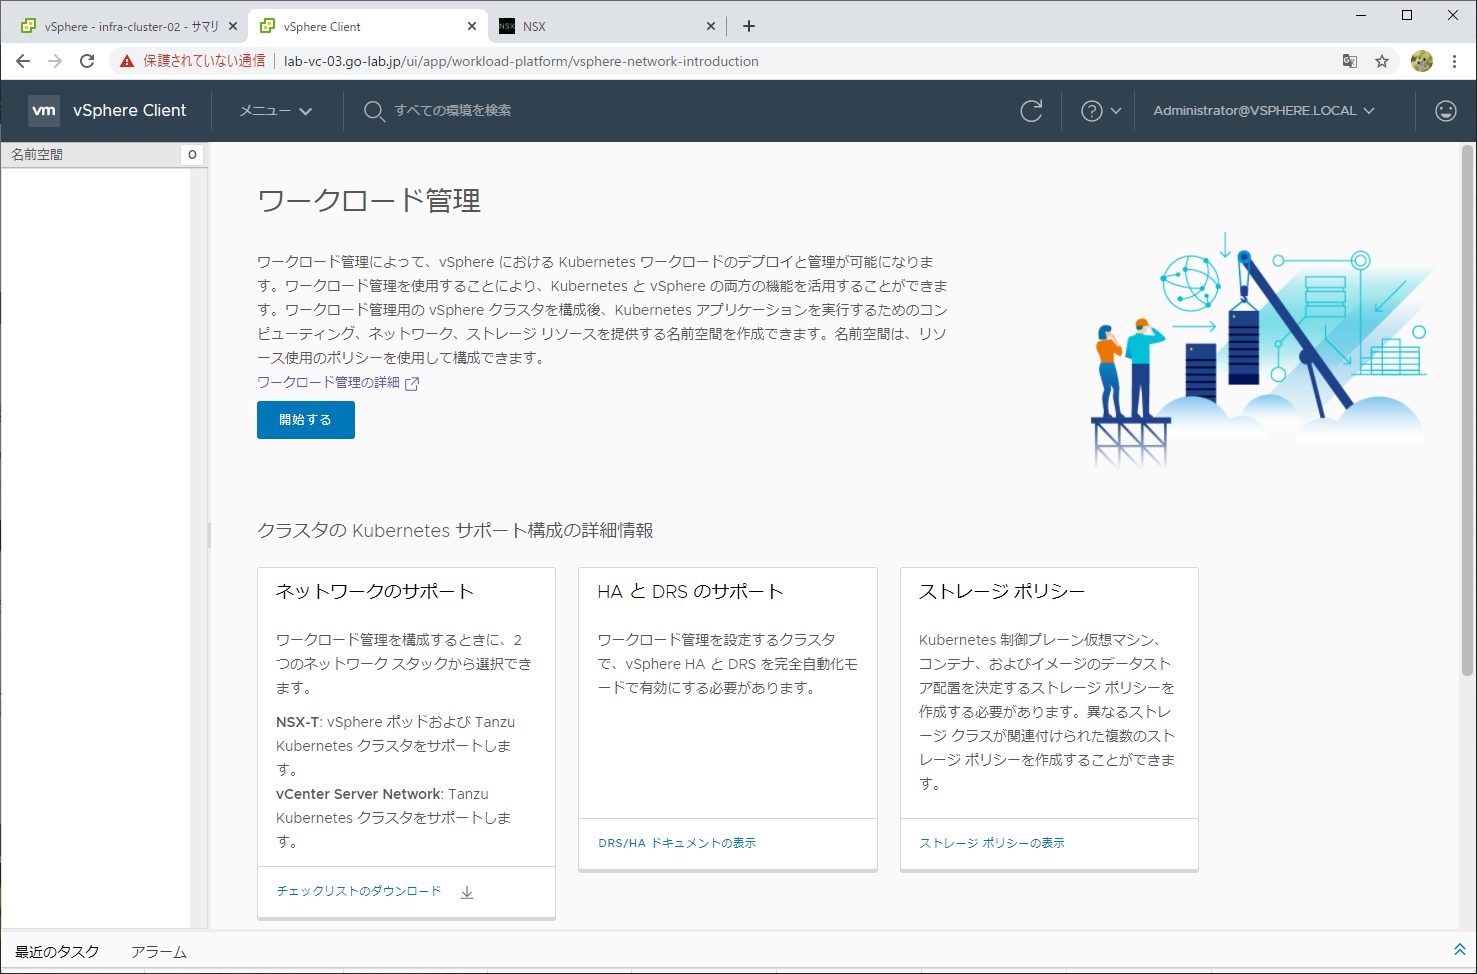Open a new browser tab
Viewport: 1477px width, 974px height.
[749, 26]
